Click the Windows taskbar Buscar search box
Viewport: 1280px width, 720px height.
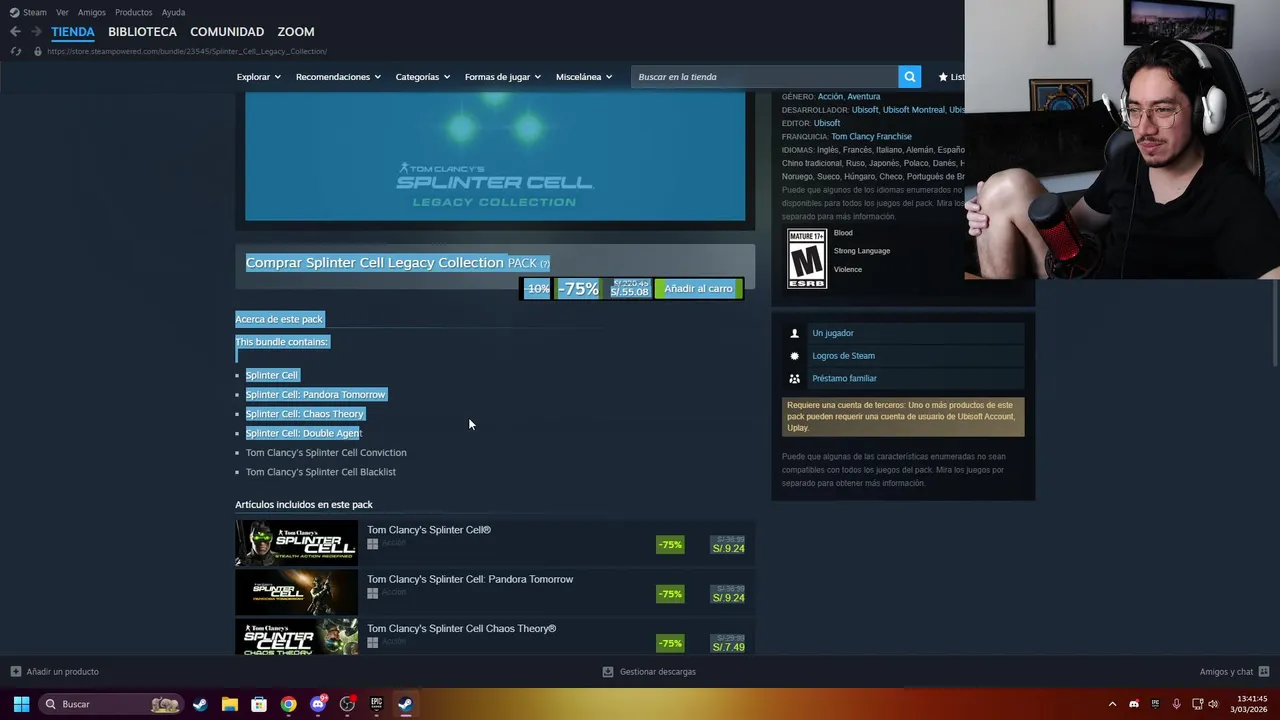tap(110, 704)
